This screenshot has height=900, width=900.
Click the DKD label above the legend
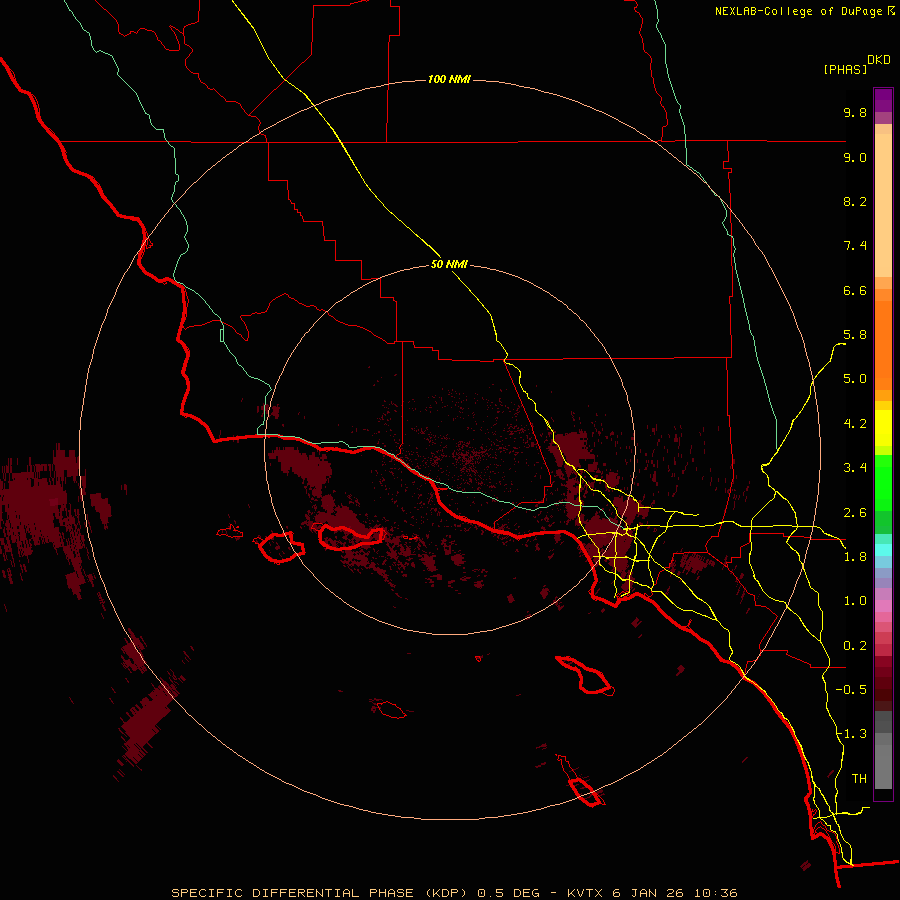tap(879, 60)
